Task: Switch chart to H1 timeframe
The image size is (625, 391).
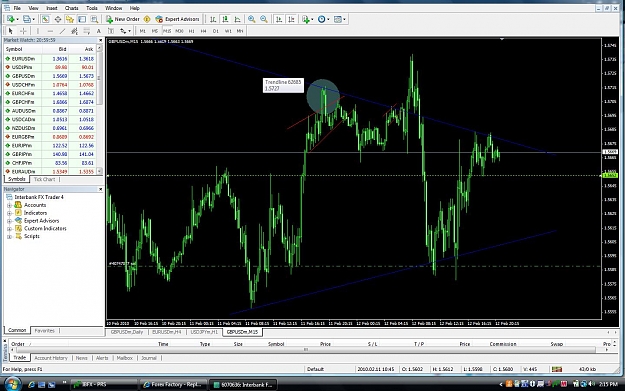Action: [191, 31]
